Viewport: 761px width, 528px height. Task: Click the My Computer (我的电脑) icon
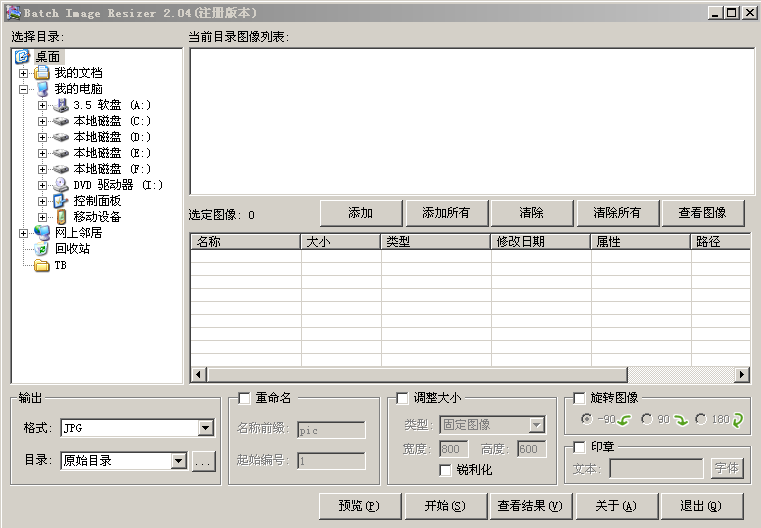coord(42,89)
